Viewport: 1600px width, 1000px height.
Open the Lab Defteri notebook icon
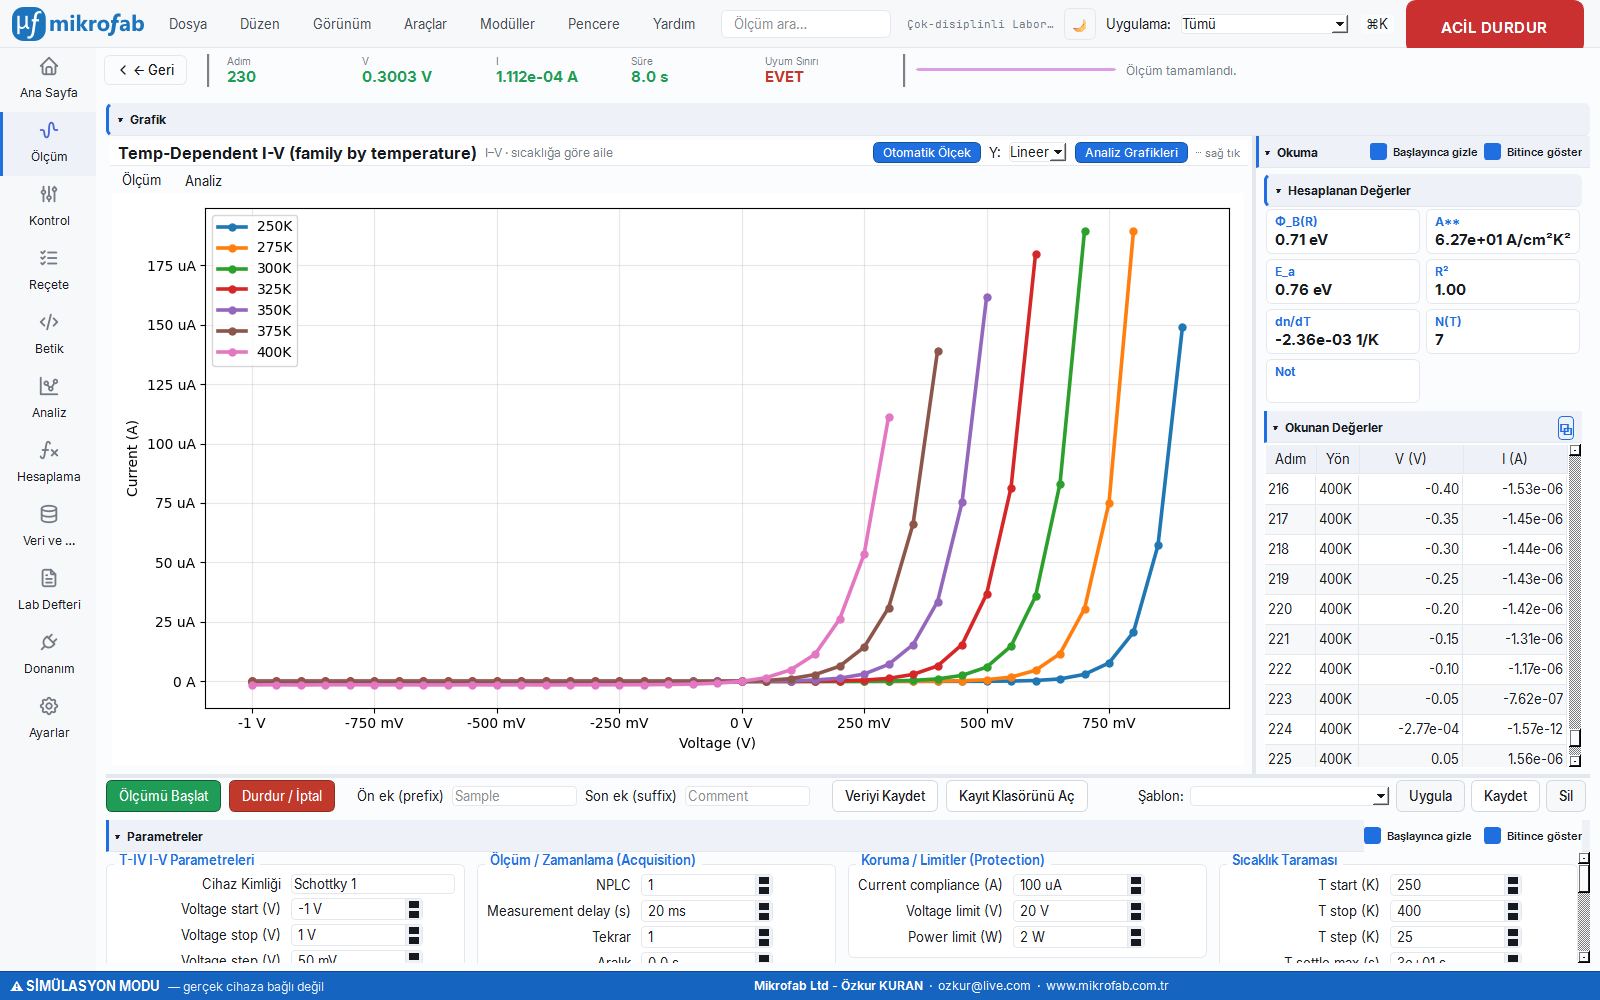tap(49, 578)
